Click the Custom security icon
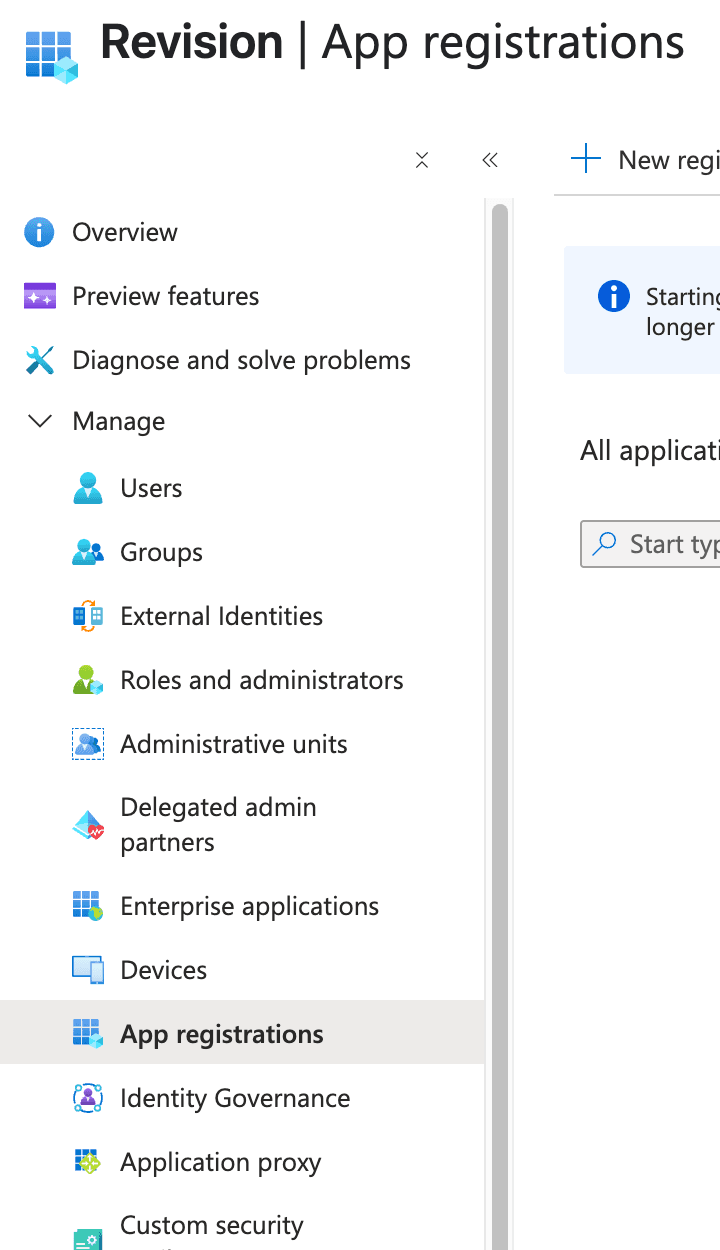Screen dimensions: 720x1250 [x=88, y=1240]
